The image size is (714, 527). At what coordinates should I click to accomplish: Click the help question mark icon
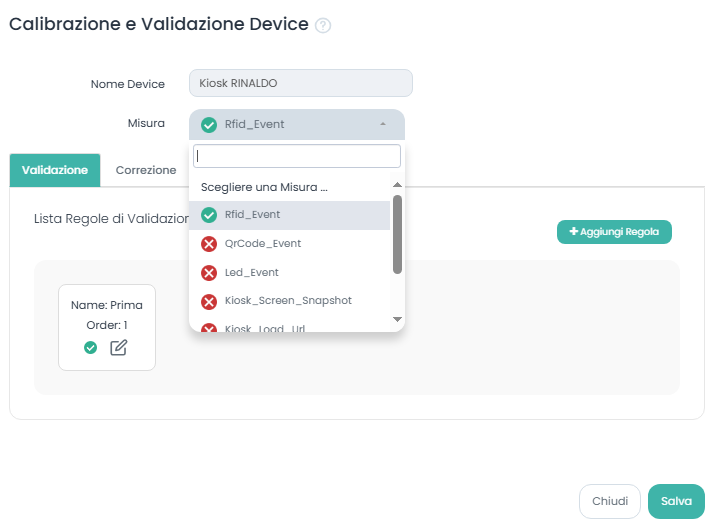[323, 26]
